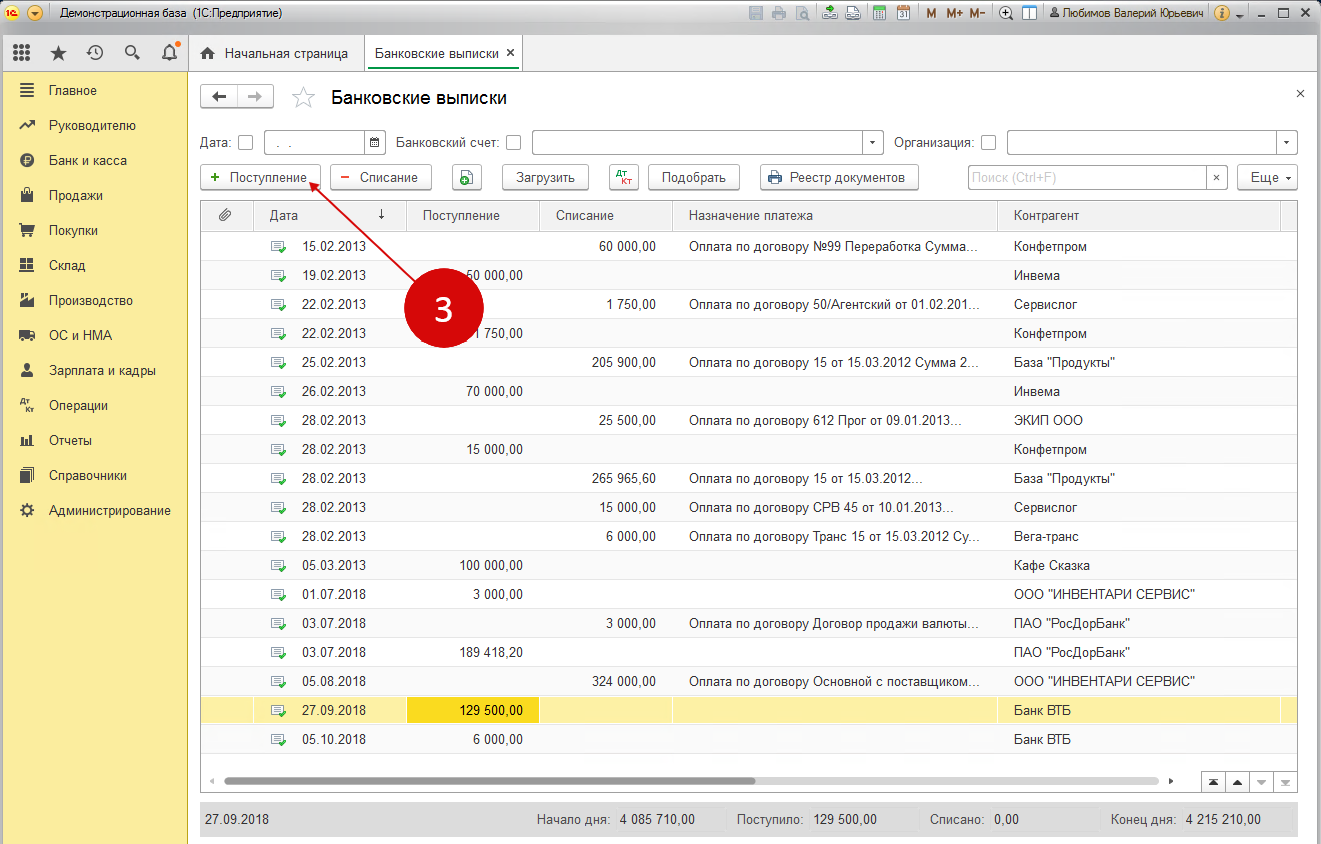Click the Подобрать button
This screenshot has width=1321, height=844.
[x=694, y=177]
